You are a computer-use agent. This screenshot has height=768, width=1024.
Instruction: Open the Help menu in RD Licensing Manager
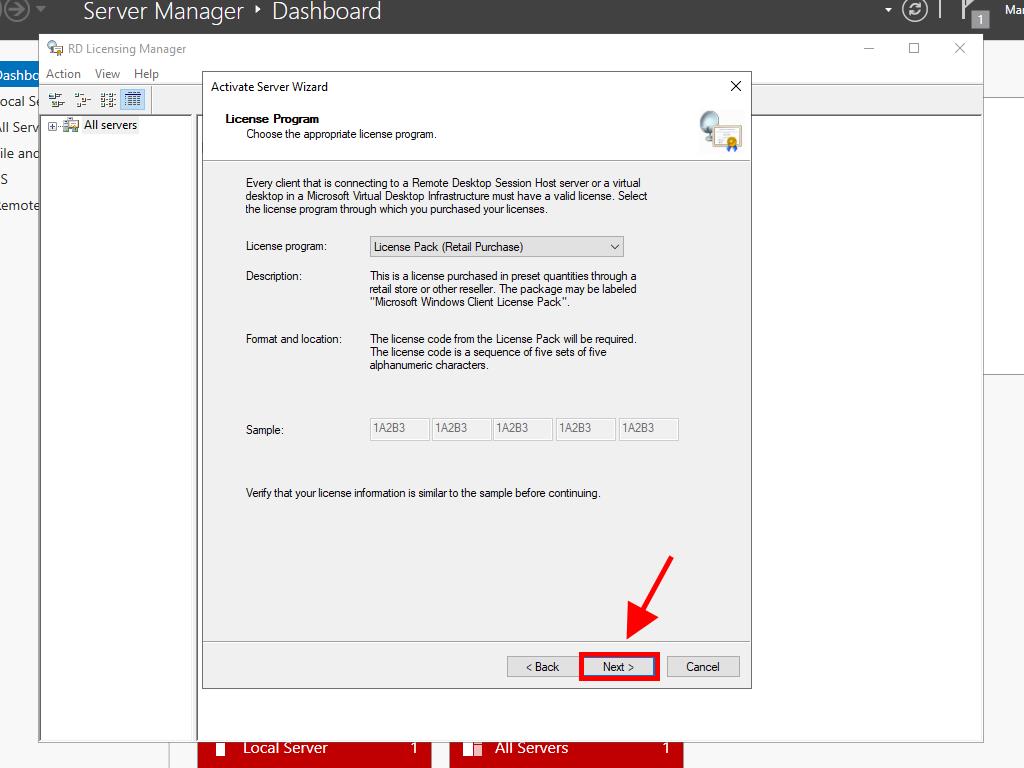pos(146,74)
